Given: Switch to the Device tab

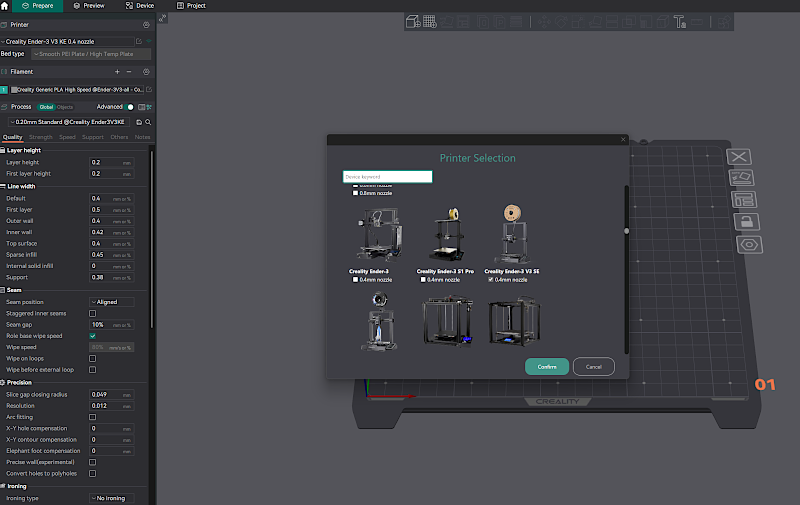Looking at the screenshot, I should point(140,6).
